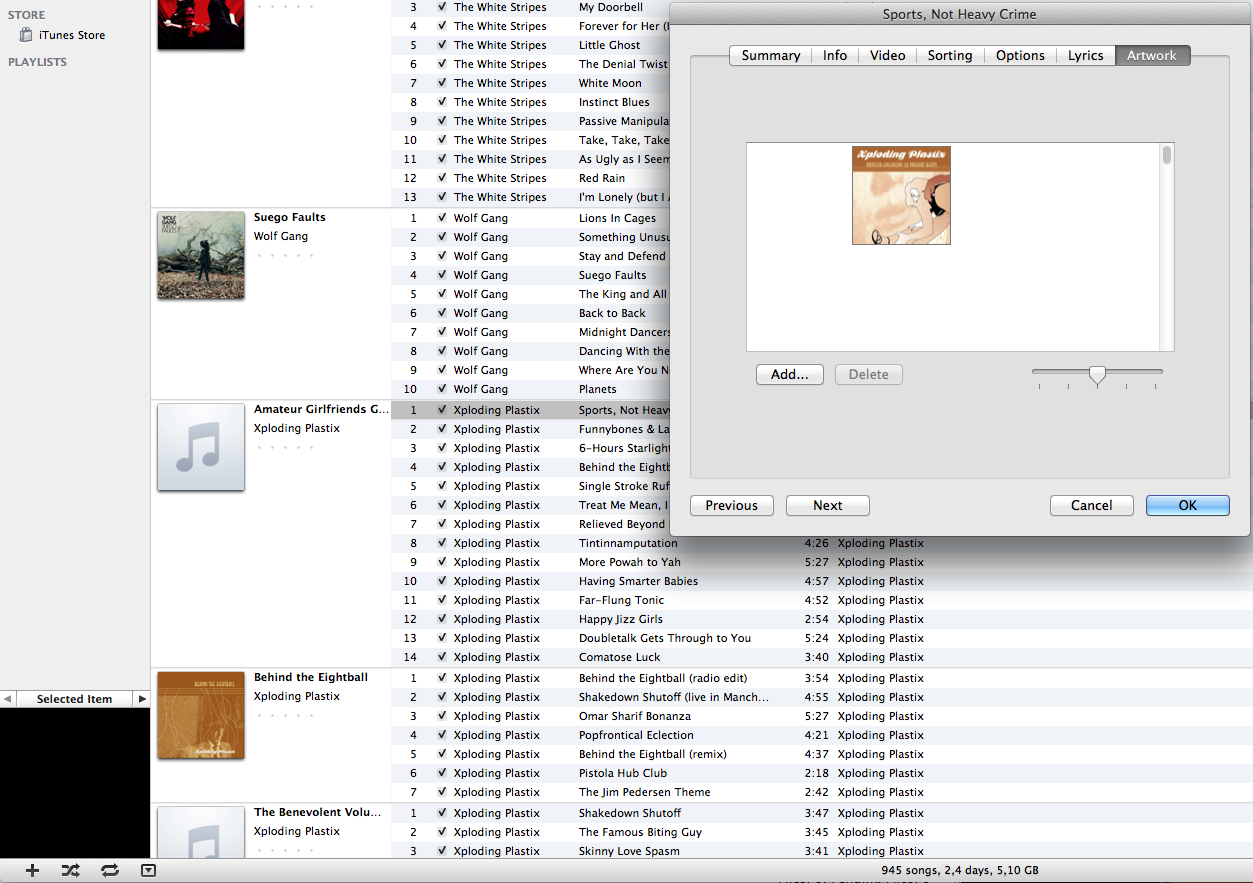Uncheck the Suego Faults track checkbox

coord(442,275)
